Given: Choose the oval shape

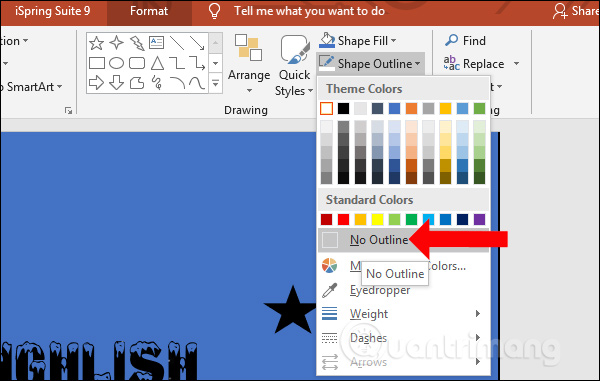Looking at the screenshot, I should point(116,63).
